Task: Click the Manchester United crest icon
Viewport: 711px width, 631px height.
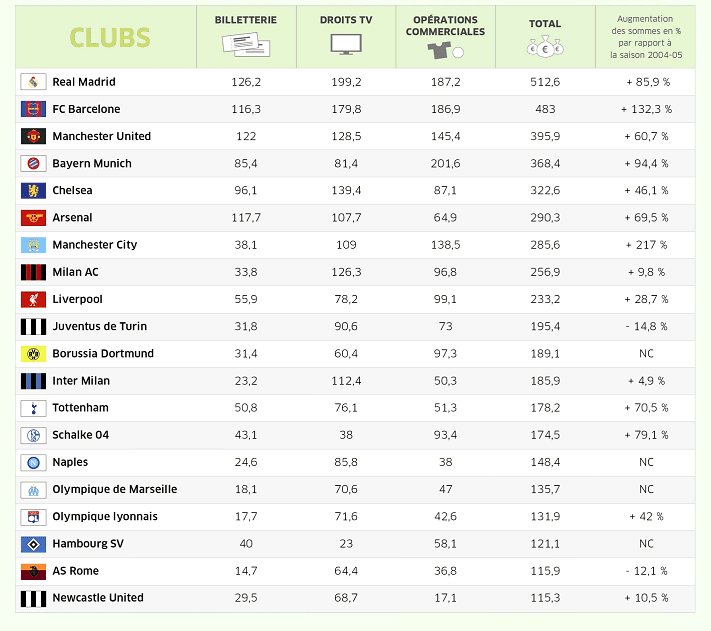Action: [33, 136]
